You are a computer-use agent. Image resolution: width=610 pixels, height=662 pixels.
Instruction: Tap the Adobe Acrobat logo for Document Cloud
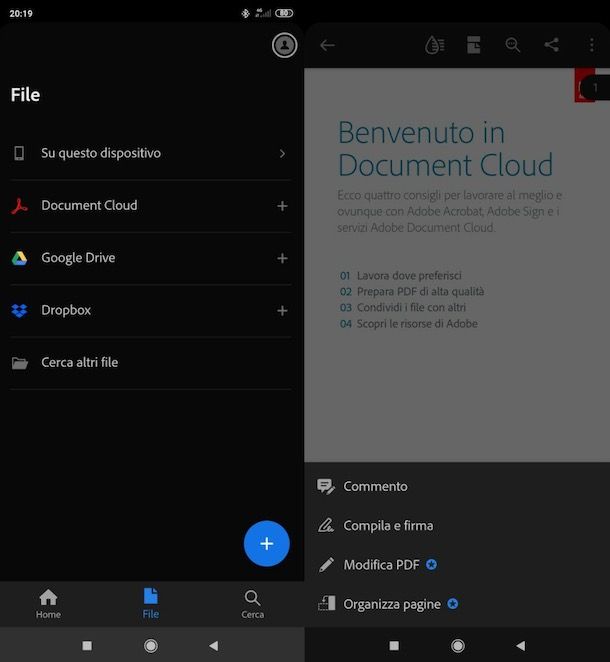tap(19, 206)
